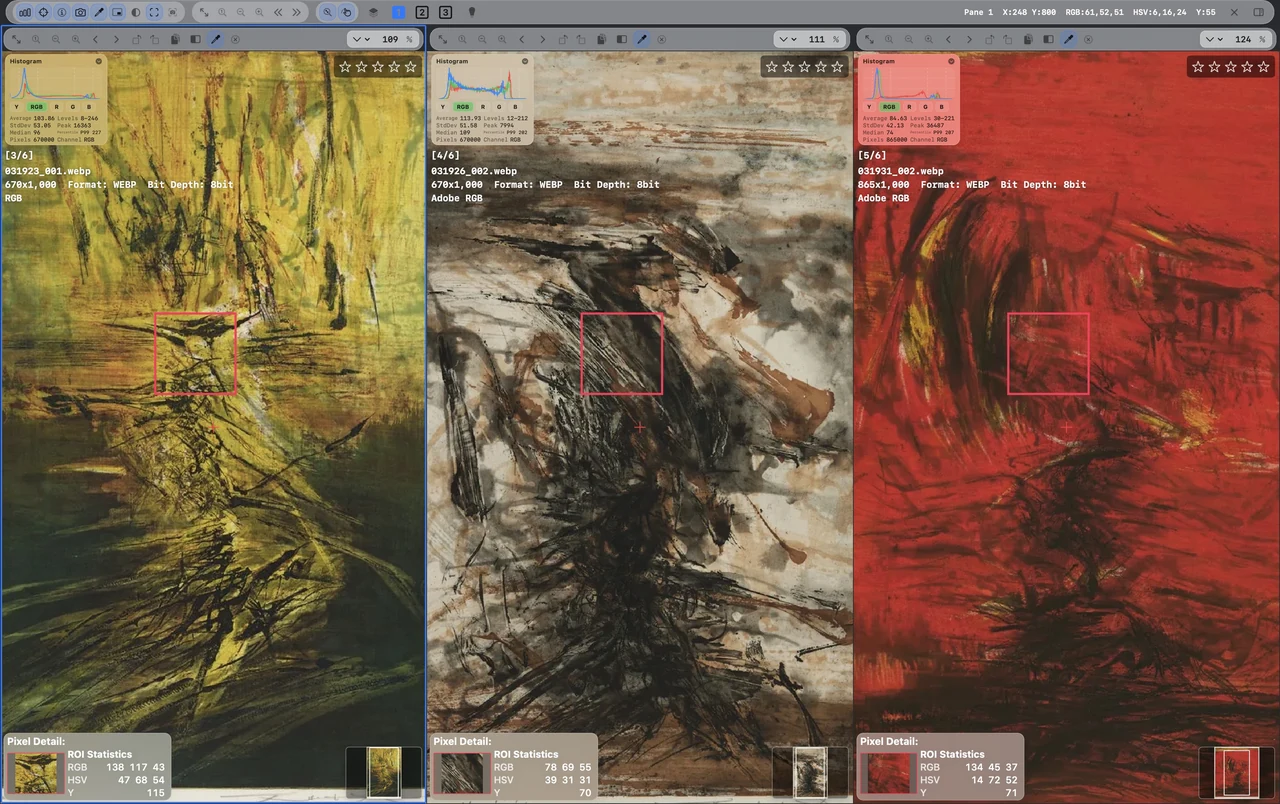
Task: Click the camera snapshot icon in main toolbar
Action: (x=80, y=12)
